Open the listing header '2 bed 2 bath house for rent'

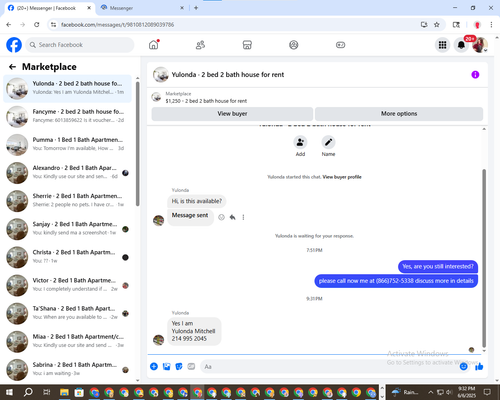(228, 75)
